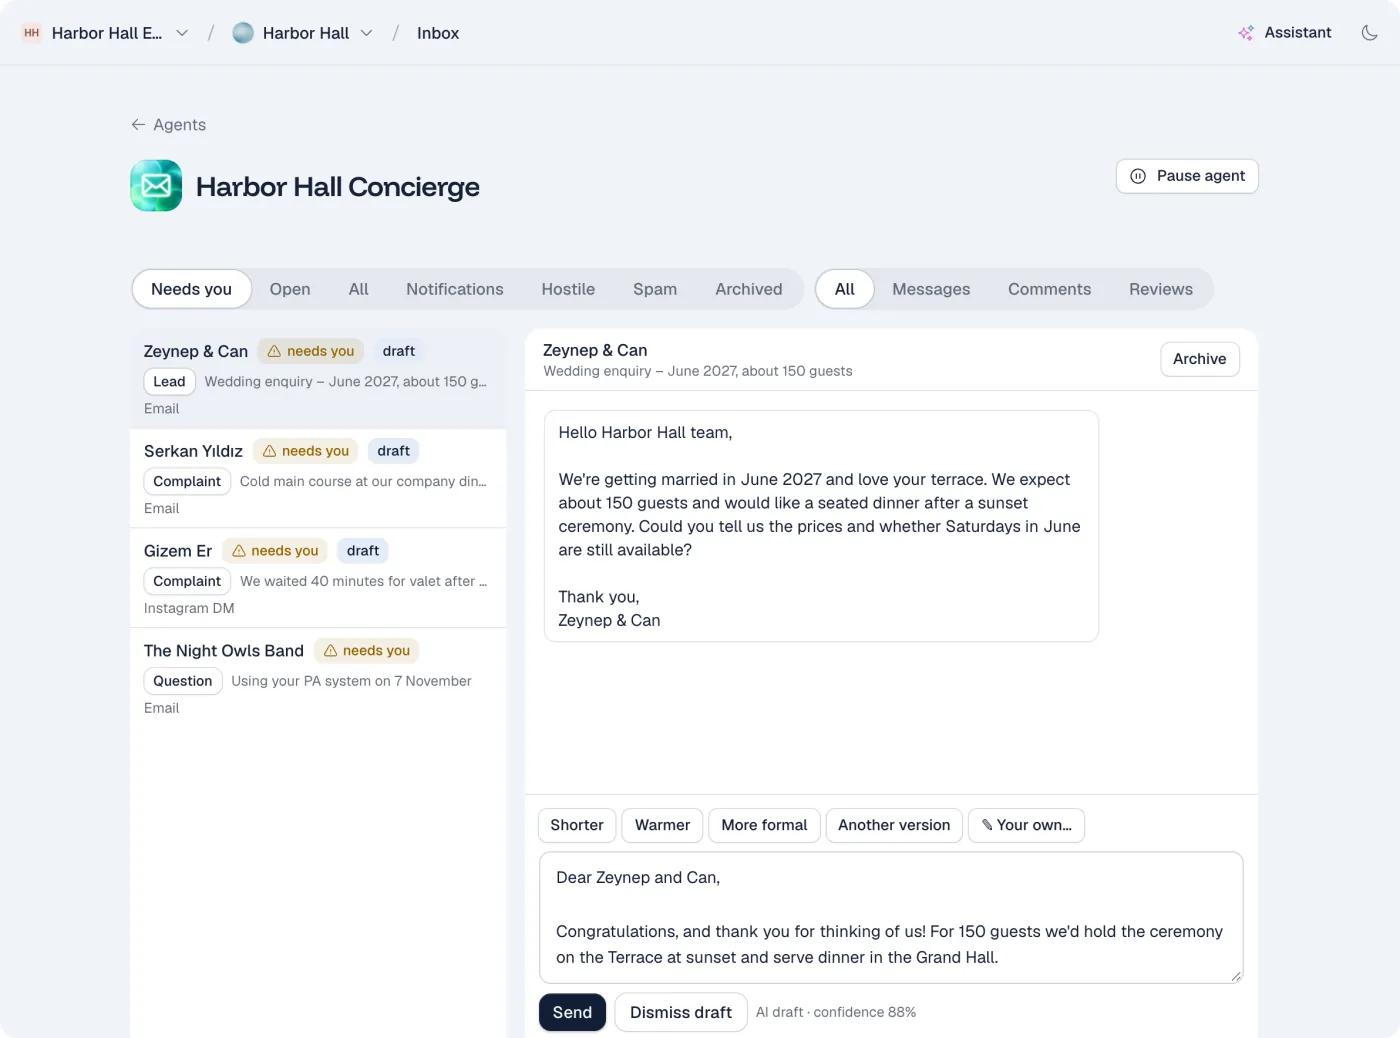This screenshot has width=1400, height=1038.
Task: Click the Pause agent button
Action: (x=1187, y=176)
